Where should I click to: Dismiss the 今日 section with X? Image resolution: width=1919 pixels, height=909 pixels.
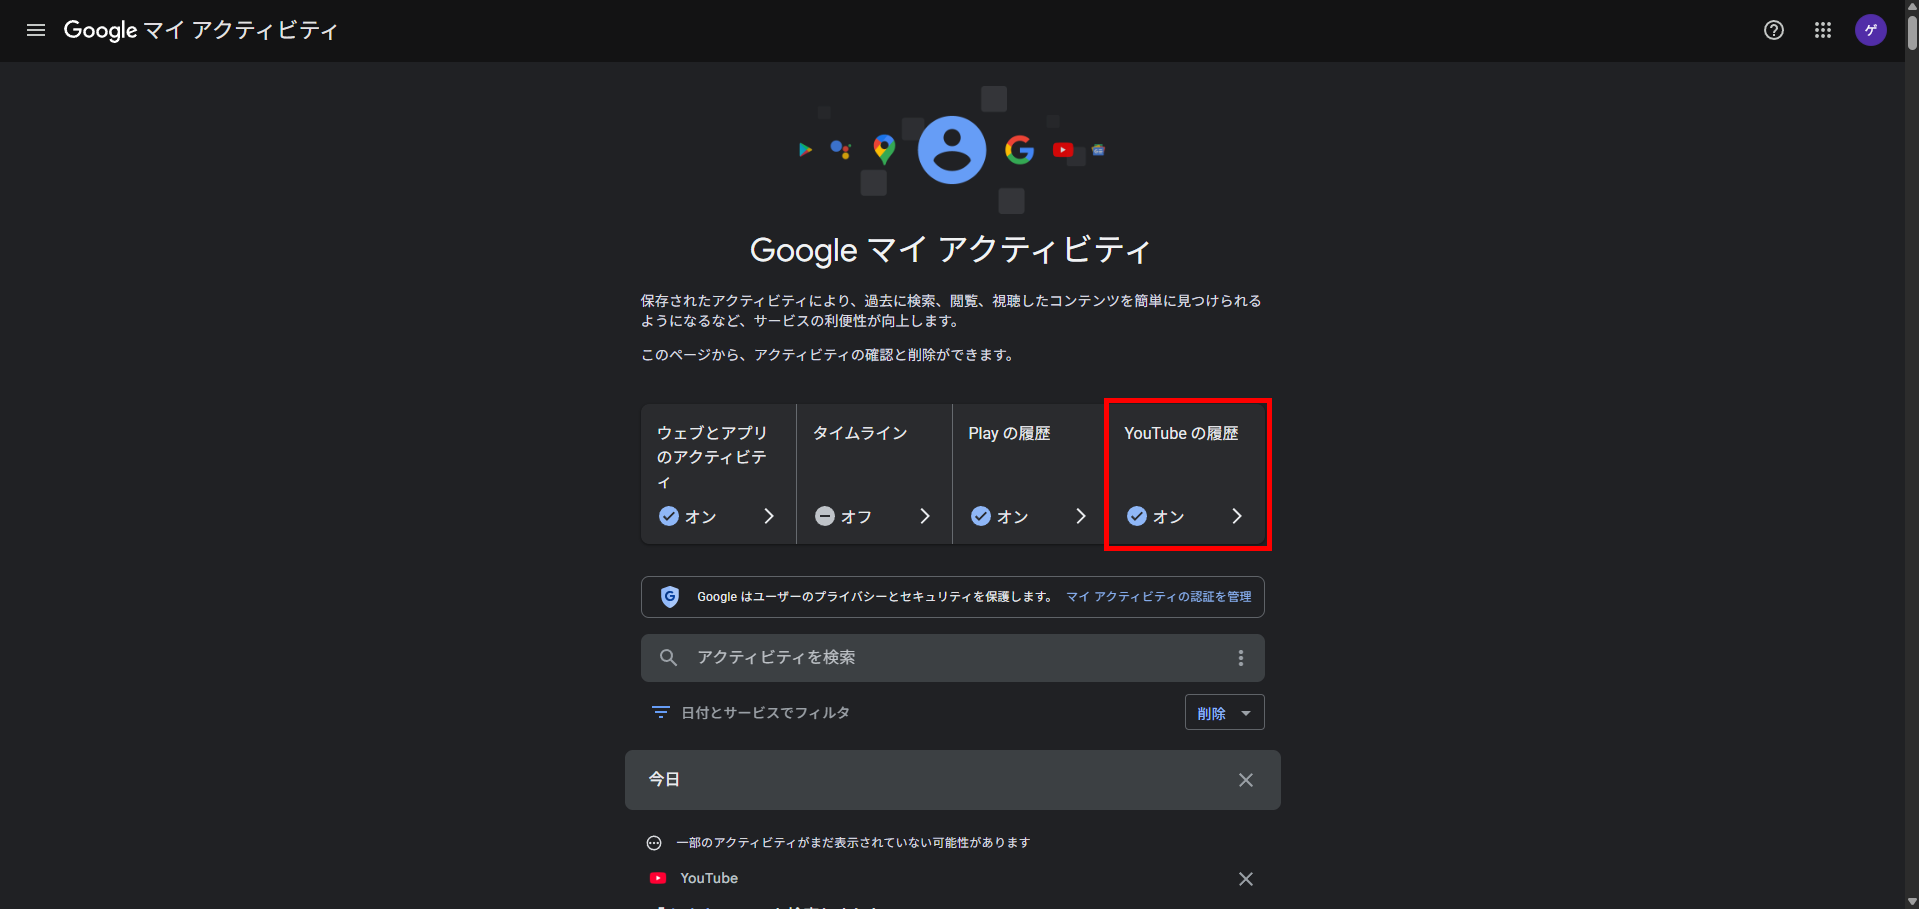(x=1246, y=780)
